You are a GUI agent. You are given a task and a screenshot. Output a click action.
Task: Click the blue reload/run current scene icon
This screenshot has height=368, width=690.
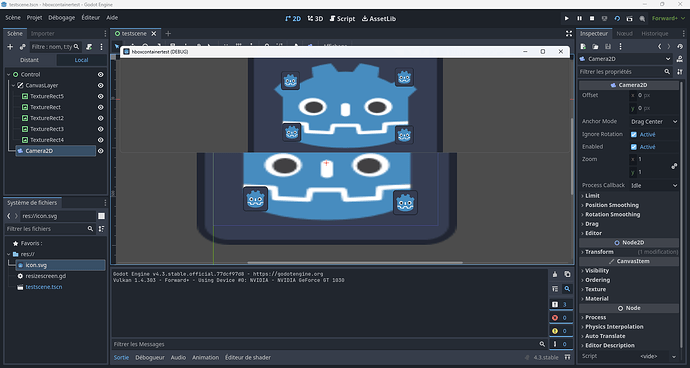tap(617, 18)
